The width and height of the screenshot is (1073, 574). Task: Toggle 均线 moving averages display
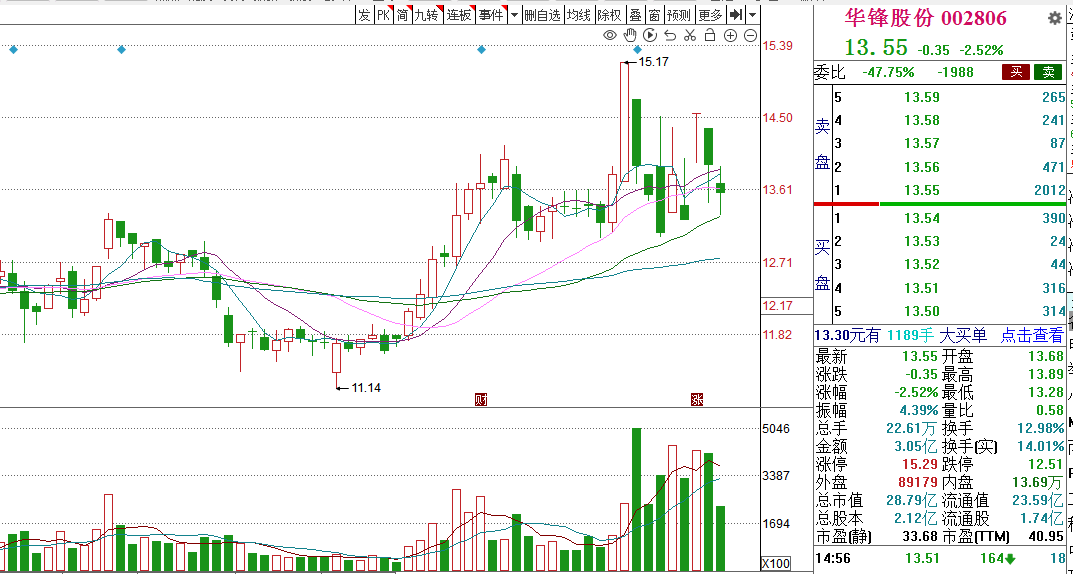click(578, 15)
